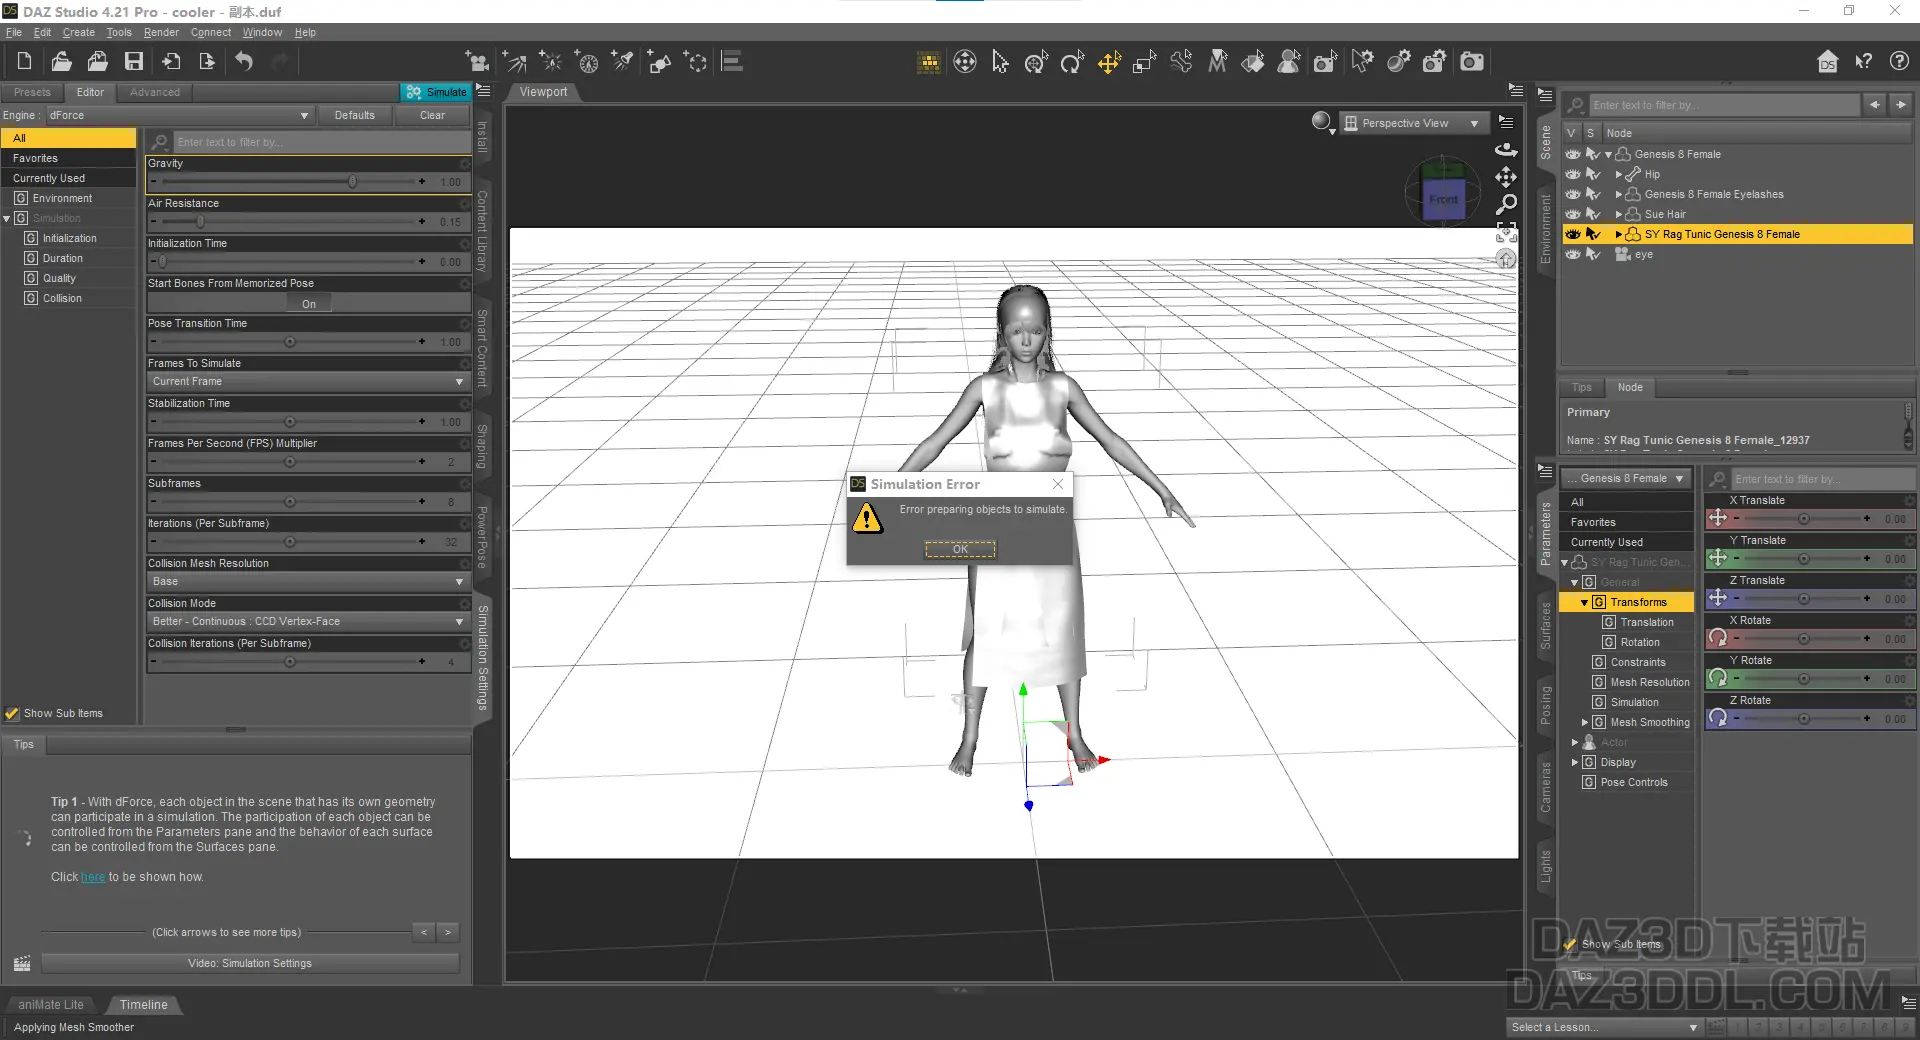Open the File menu
Screen dimensions: 1920x1040
pyautogui.click(x=14, y=32)
